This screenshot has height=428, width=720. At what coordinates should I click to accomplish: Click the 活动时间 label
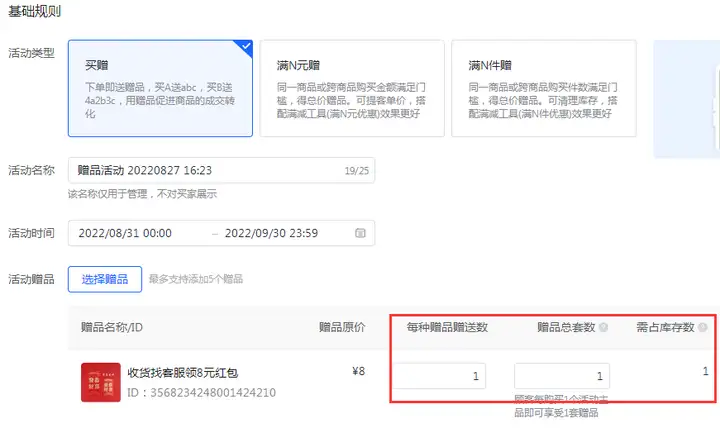(x=31, y=233)
